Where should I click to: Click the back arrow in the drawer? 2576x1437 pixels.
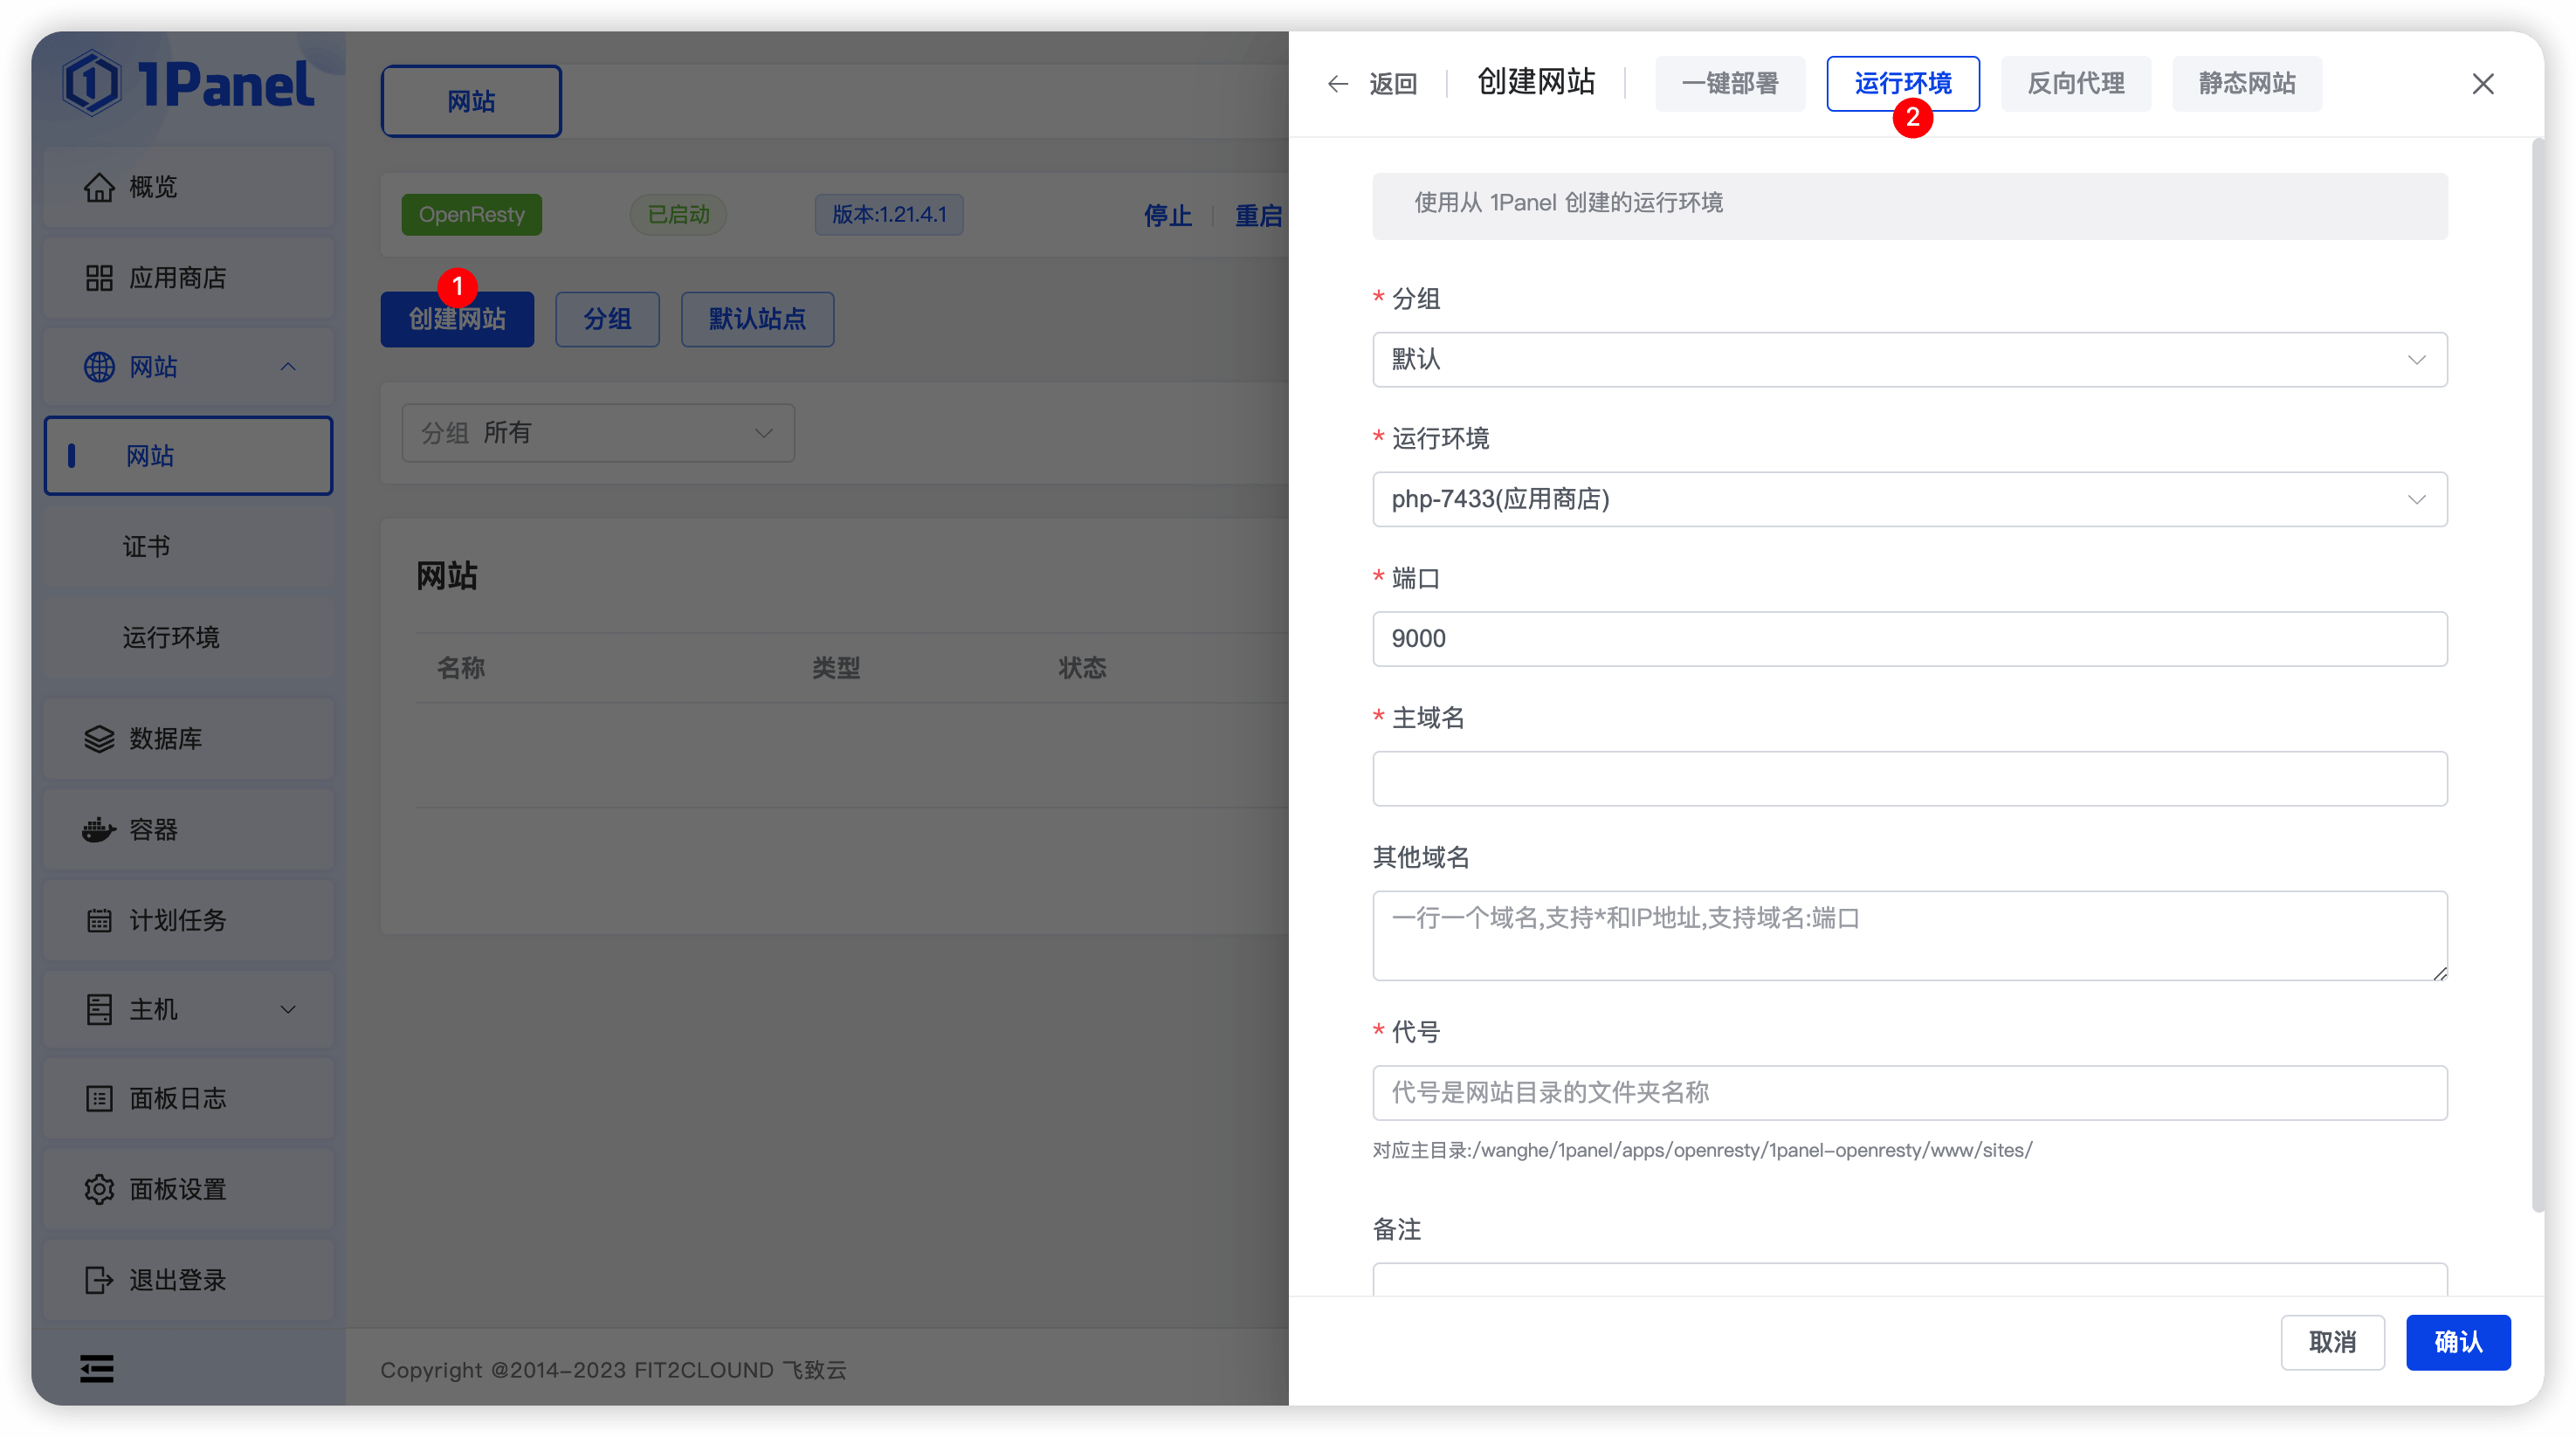1338,84
